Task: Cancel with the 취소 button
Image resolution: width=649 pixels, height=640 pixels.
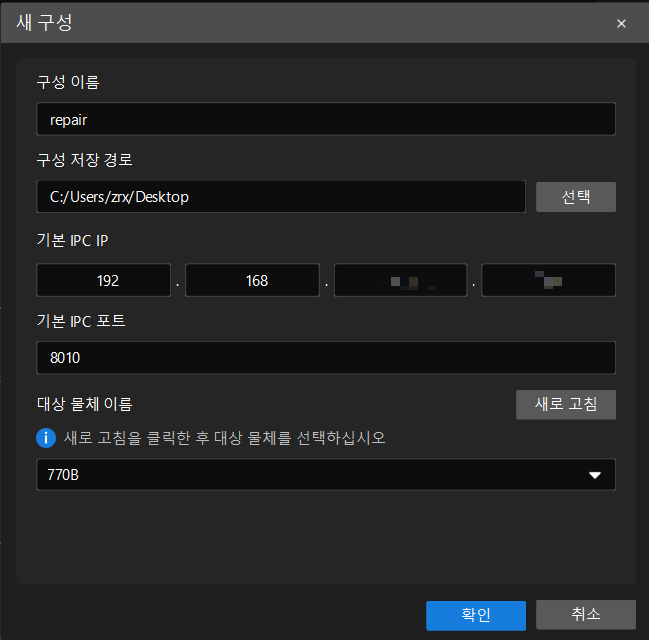Action: [586, 614]
